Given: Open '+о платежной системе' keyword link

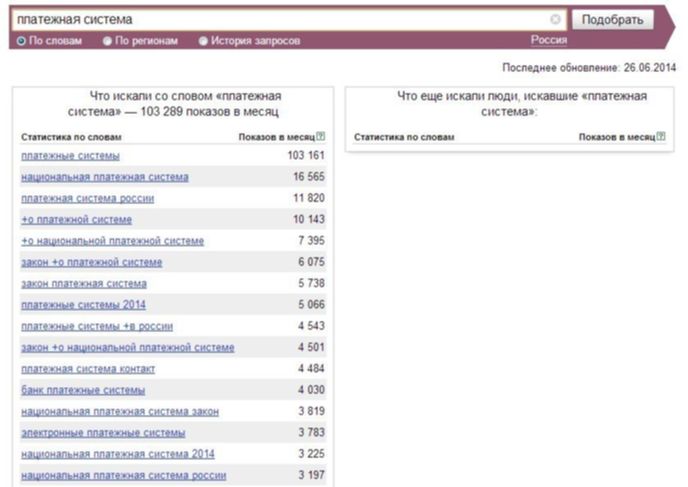Looking at the screenshot, I should [76, 219].
